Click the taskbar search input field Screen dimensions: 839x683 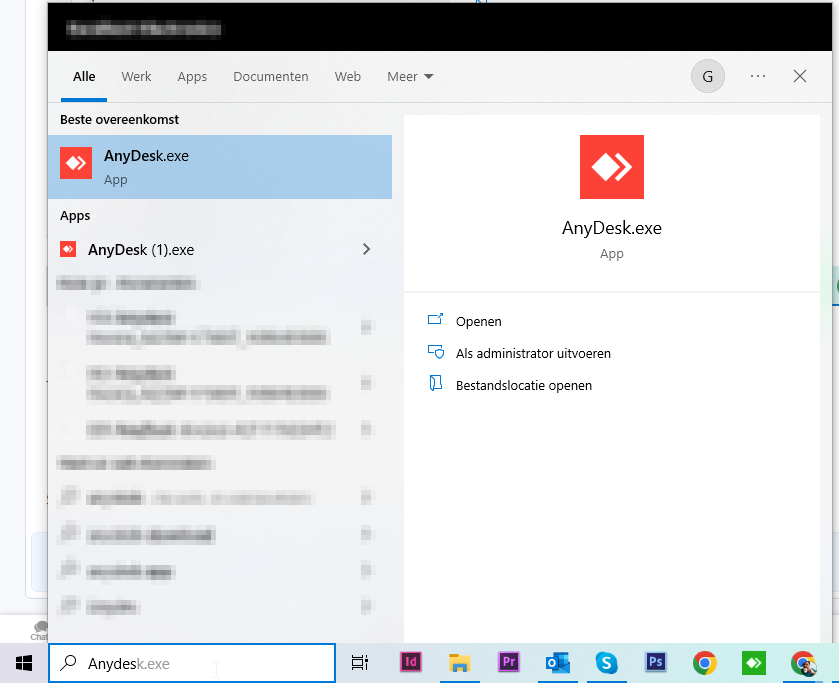[192, 664]
